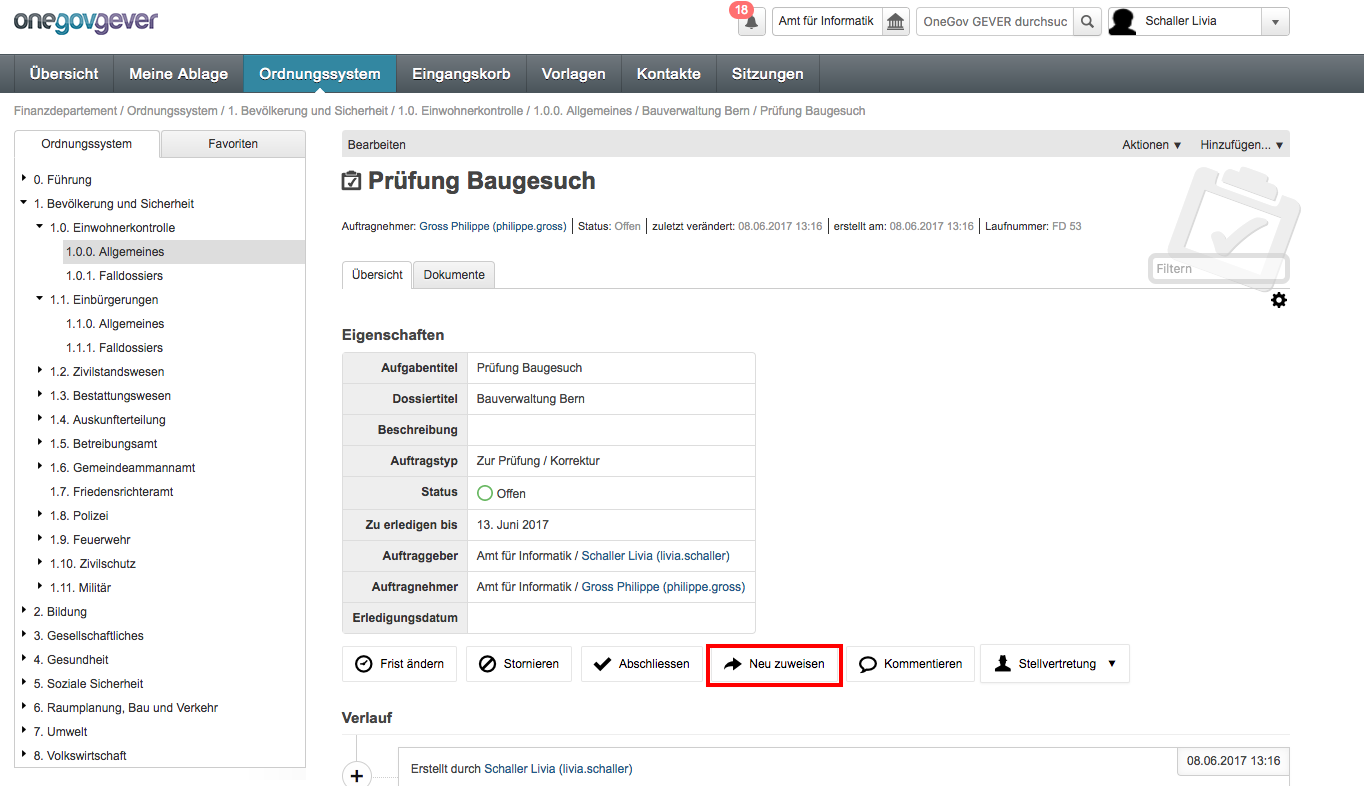The width and height of the screenshot is (1364, 786).
Task: Select 1.7. Friedensrichteramt tree item
Action: (111, 492)
